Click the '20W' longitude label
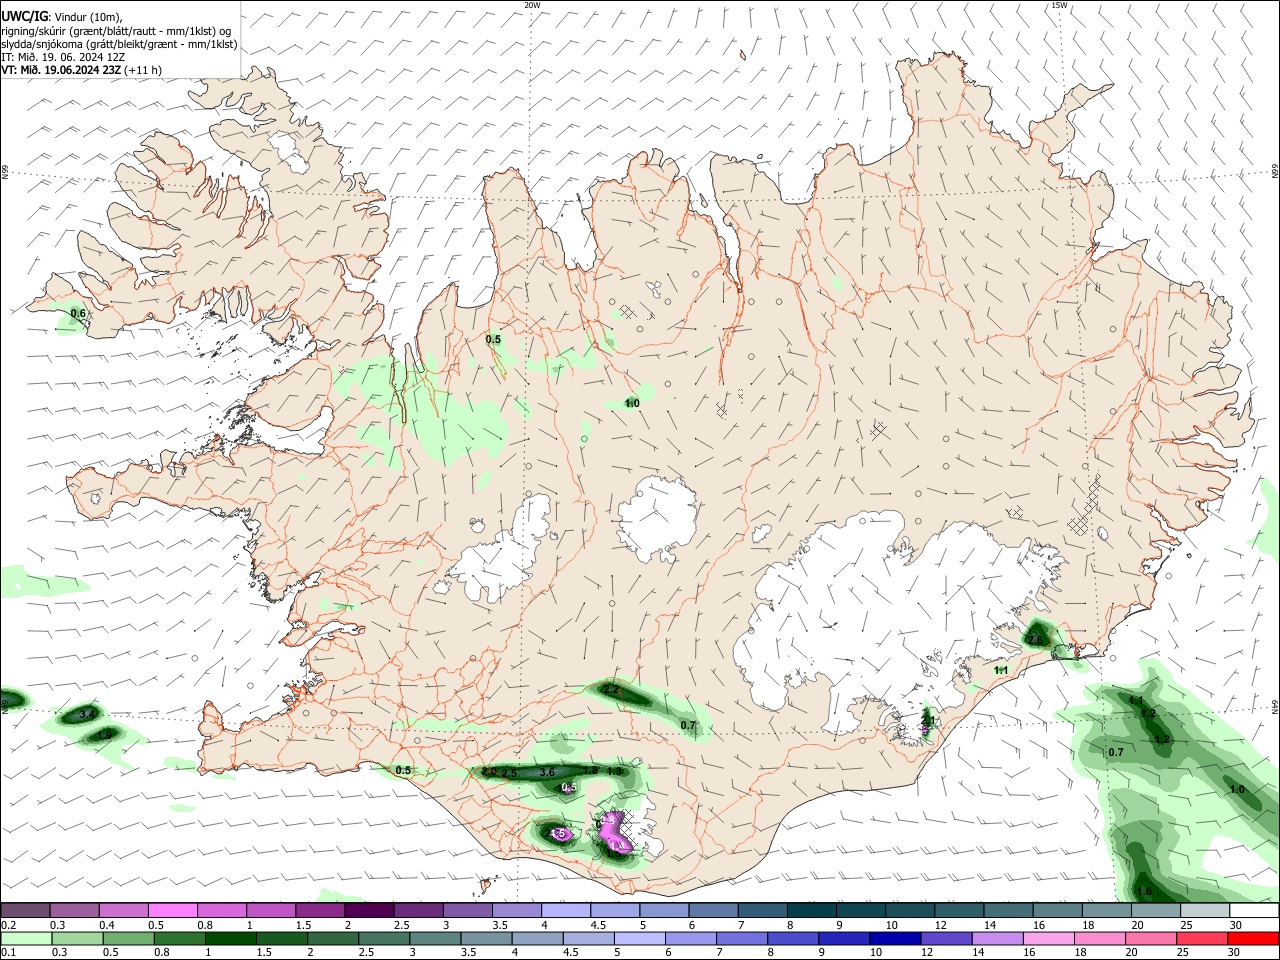The height and width of the screenshot is (960, 1280). pos(532,5)
